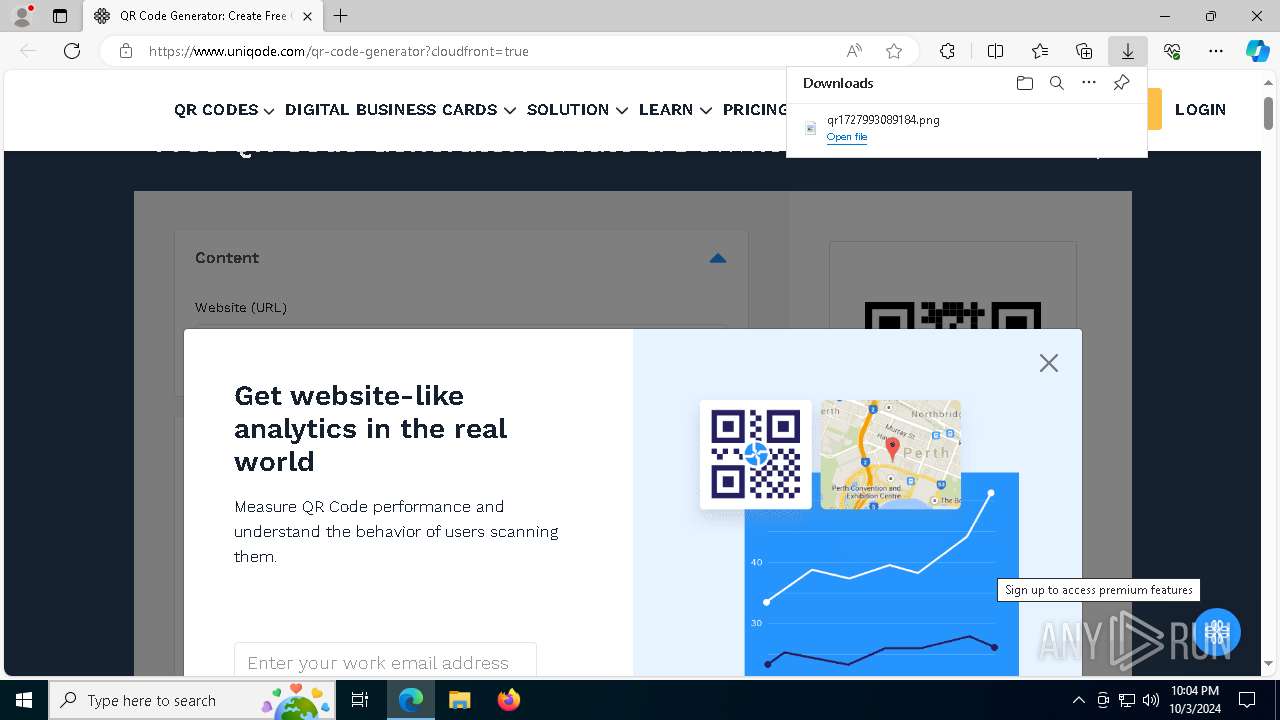The image size is (1280, 720).
Task: Open the Windows Start menu
Action: pos(24,700)
